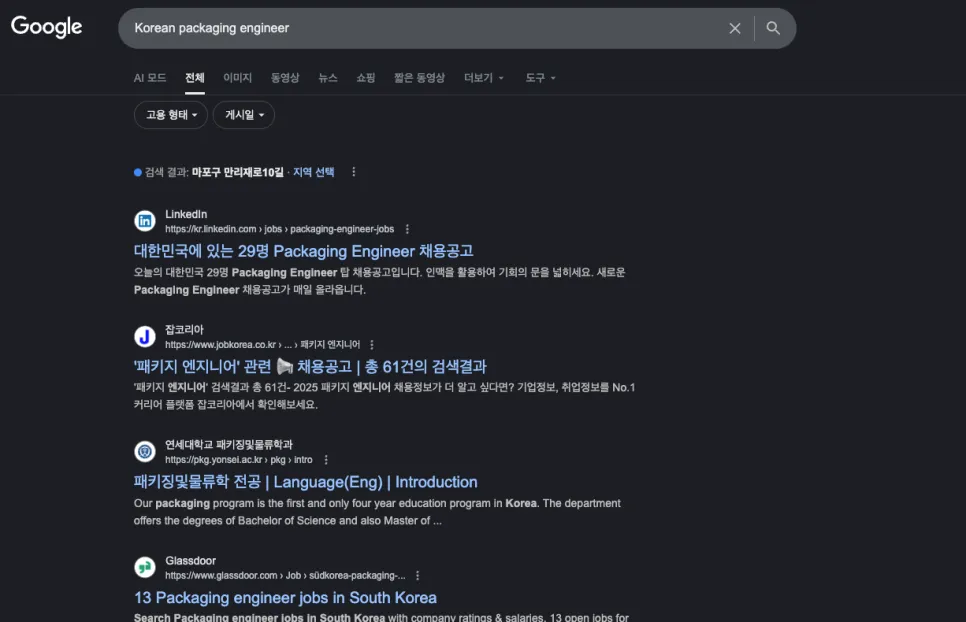Viewport: 966px width, 622px height.
Task: Click the pkg.yonsei.ac.kr breadcrumb URL
Action: [x=238, y=460]
